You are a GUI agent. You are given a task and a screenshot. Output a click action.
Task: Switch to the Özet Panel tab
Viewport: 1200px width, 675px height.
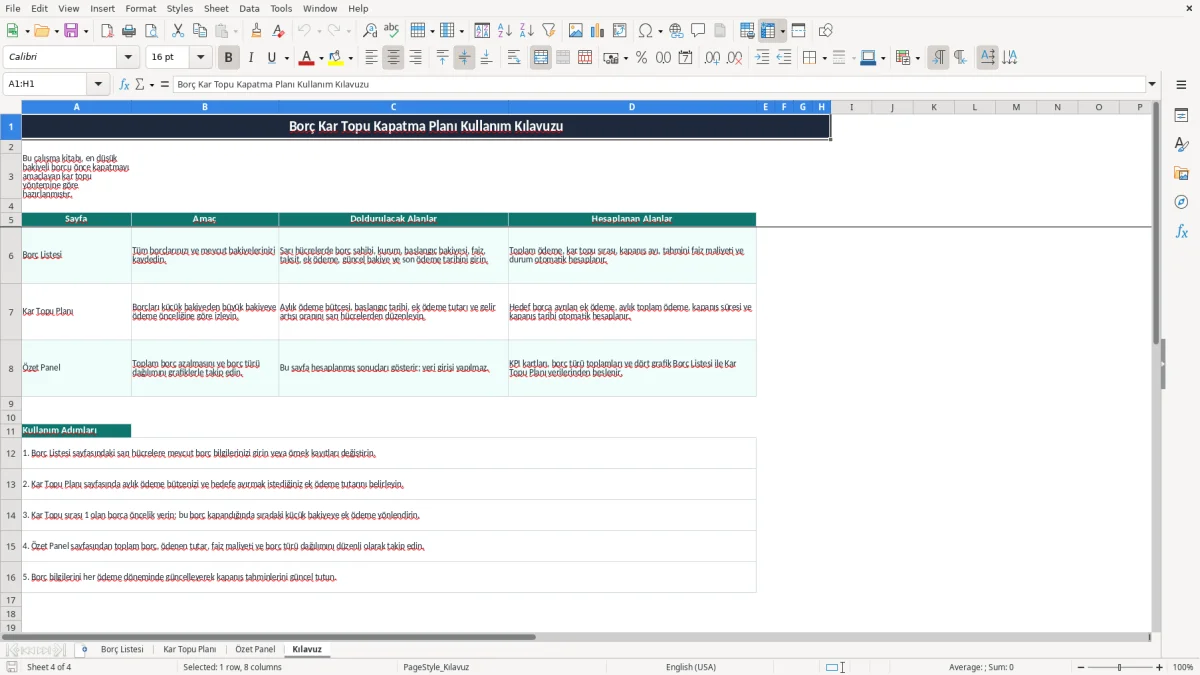click(255, 649)
